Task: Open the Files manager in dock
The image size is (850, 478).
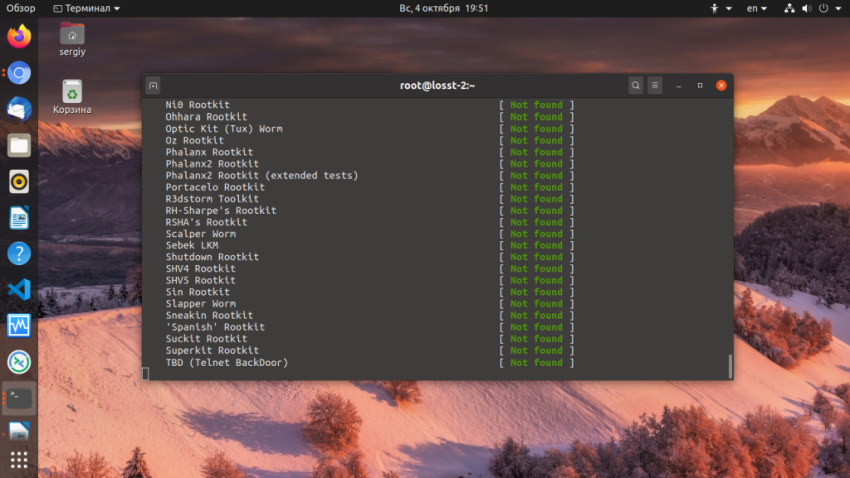Action: pyautogui.click(x=19, y=145)
